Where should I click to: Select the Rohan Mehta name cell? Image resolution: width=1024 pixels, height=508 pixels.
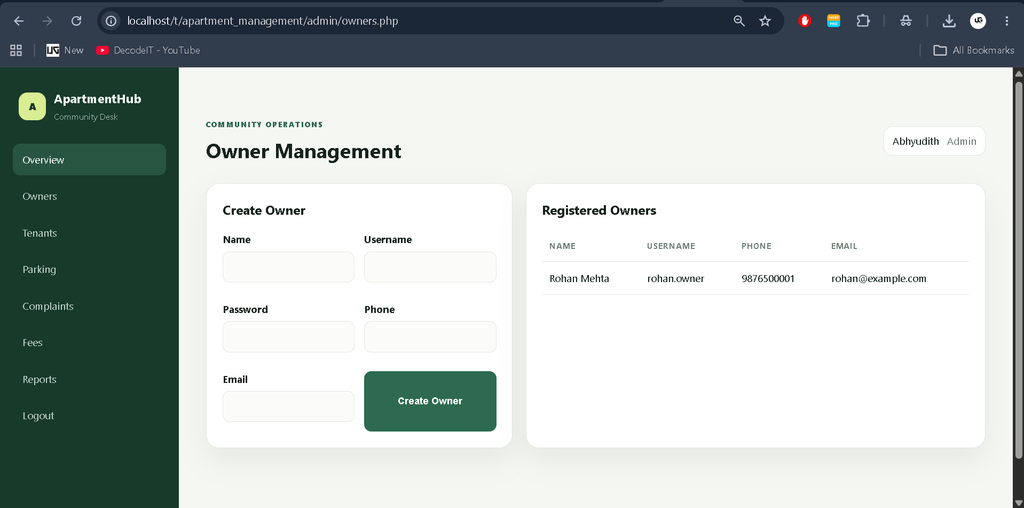[x=579, y=278]
